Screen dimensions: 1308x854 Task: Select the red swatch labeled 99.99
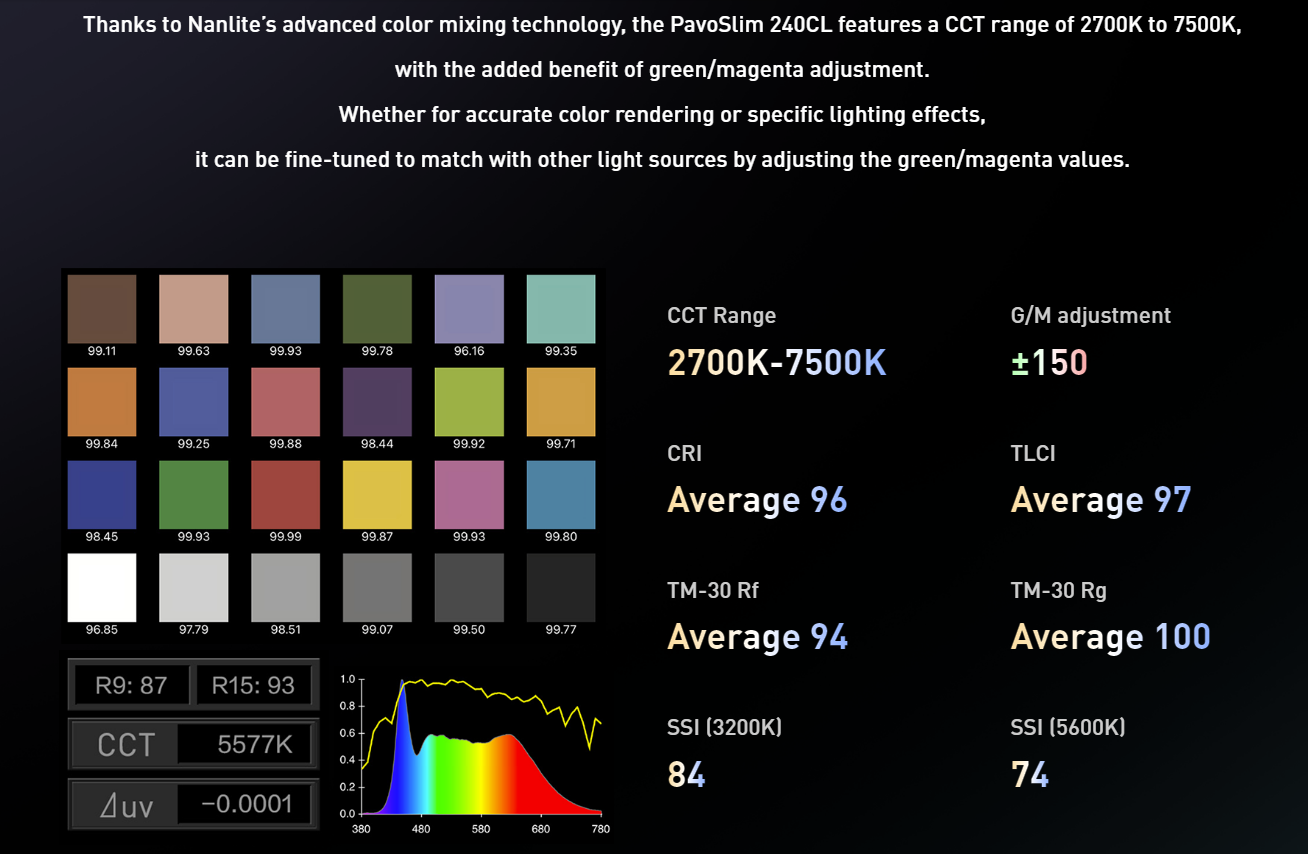pos(285,494)
